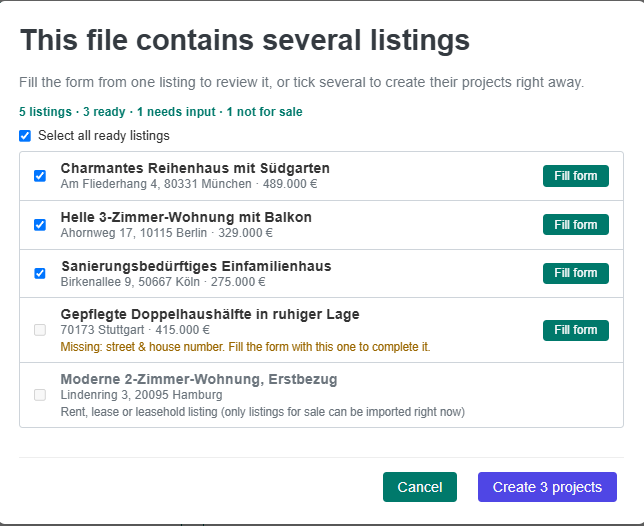This screenshot has height=526, width=644.
Task: Click the title 'Moderne 2-Zimmer-Wohnung, Erstbezug'
Action: pyautogui.click(x=199, y=379)
